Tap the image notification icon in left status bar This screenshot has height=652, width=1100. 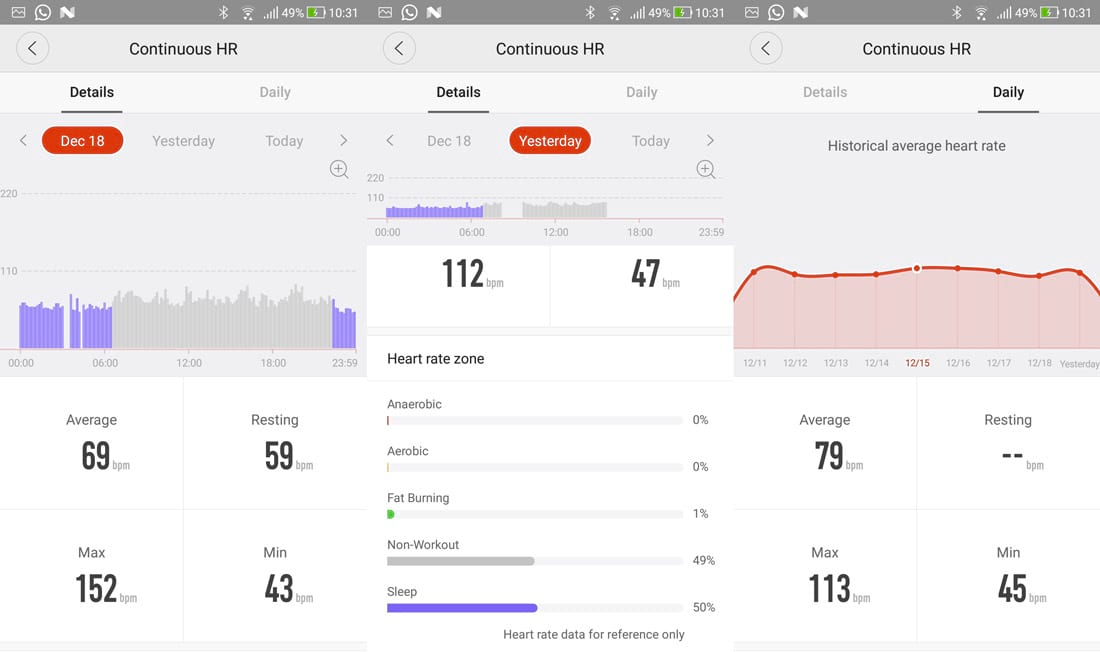click(18, 12)
